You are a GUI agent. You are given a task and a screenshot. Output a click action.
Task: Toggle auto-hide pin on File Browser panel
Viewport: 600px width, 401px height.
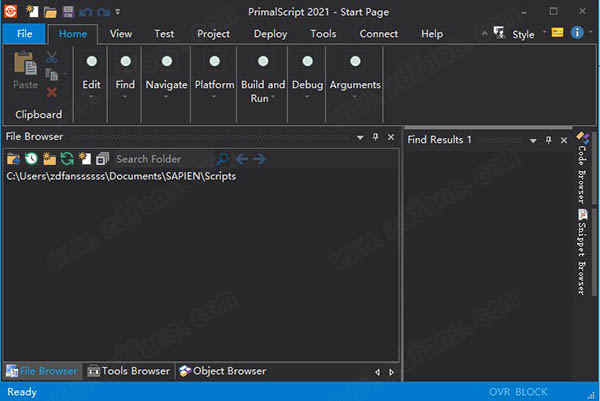point(375,137)
